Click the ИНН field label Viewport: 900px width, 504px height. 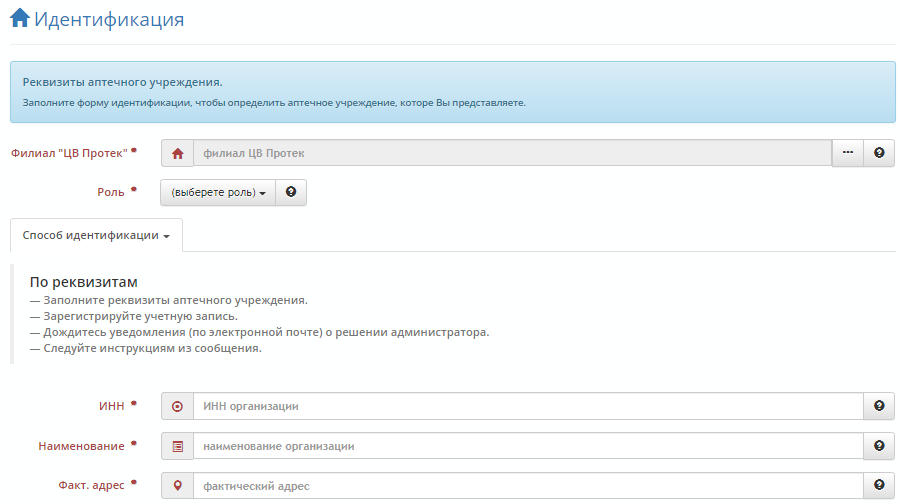[x=112, y=406]
